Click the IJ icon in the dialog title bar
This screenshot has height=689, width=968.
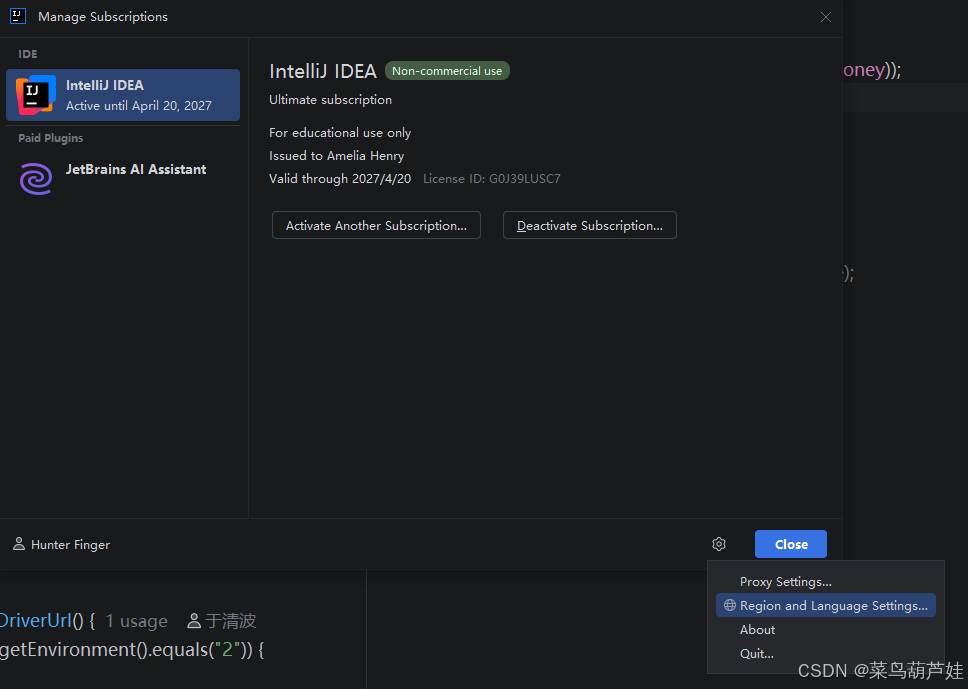coord(18,17)
